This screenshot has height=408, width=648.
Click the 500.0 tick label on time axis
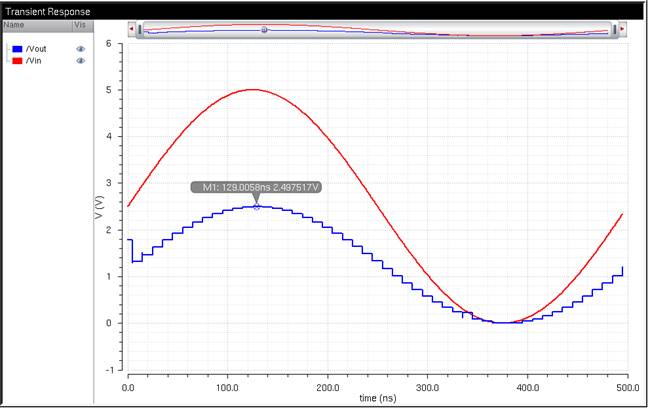[626, 385]
